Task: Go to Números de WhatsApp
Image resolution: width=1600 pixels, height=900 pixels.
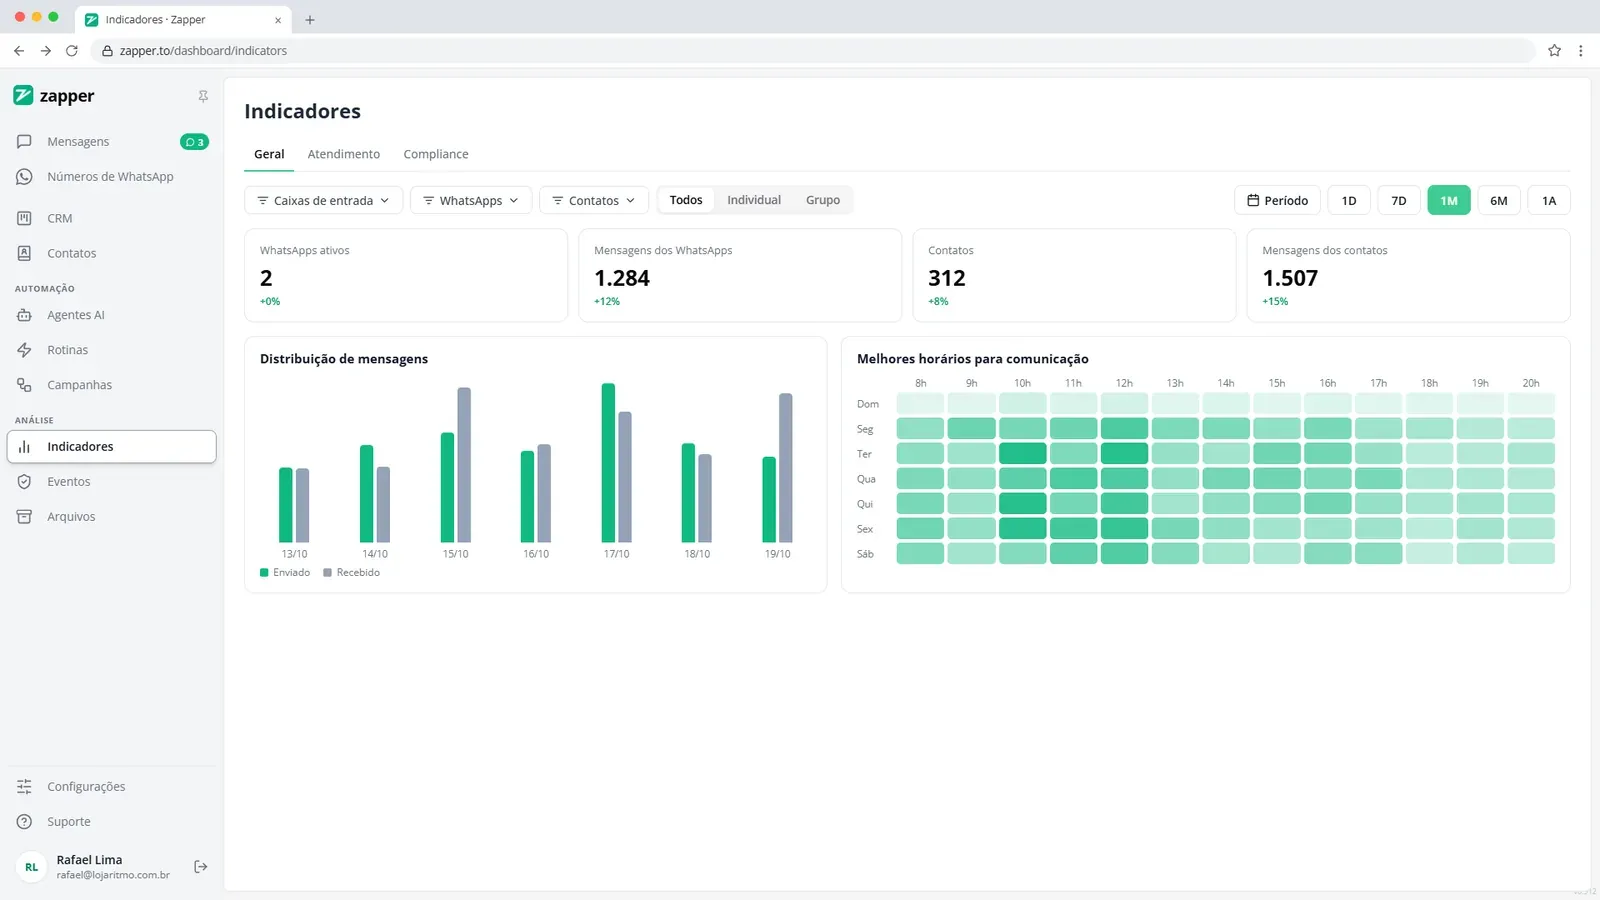Action: click(x=111, y=177)
